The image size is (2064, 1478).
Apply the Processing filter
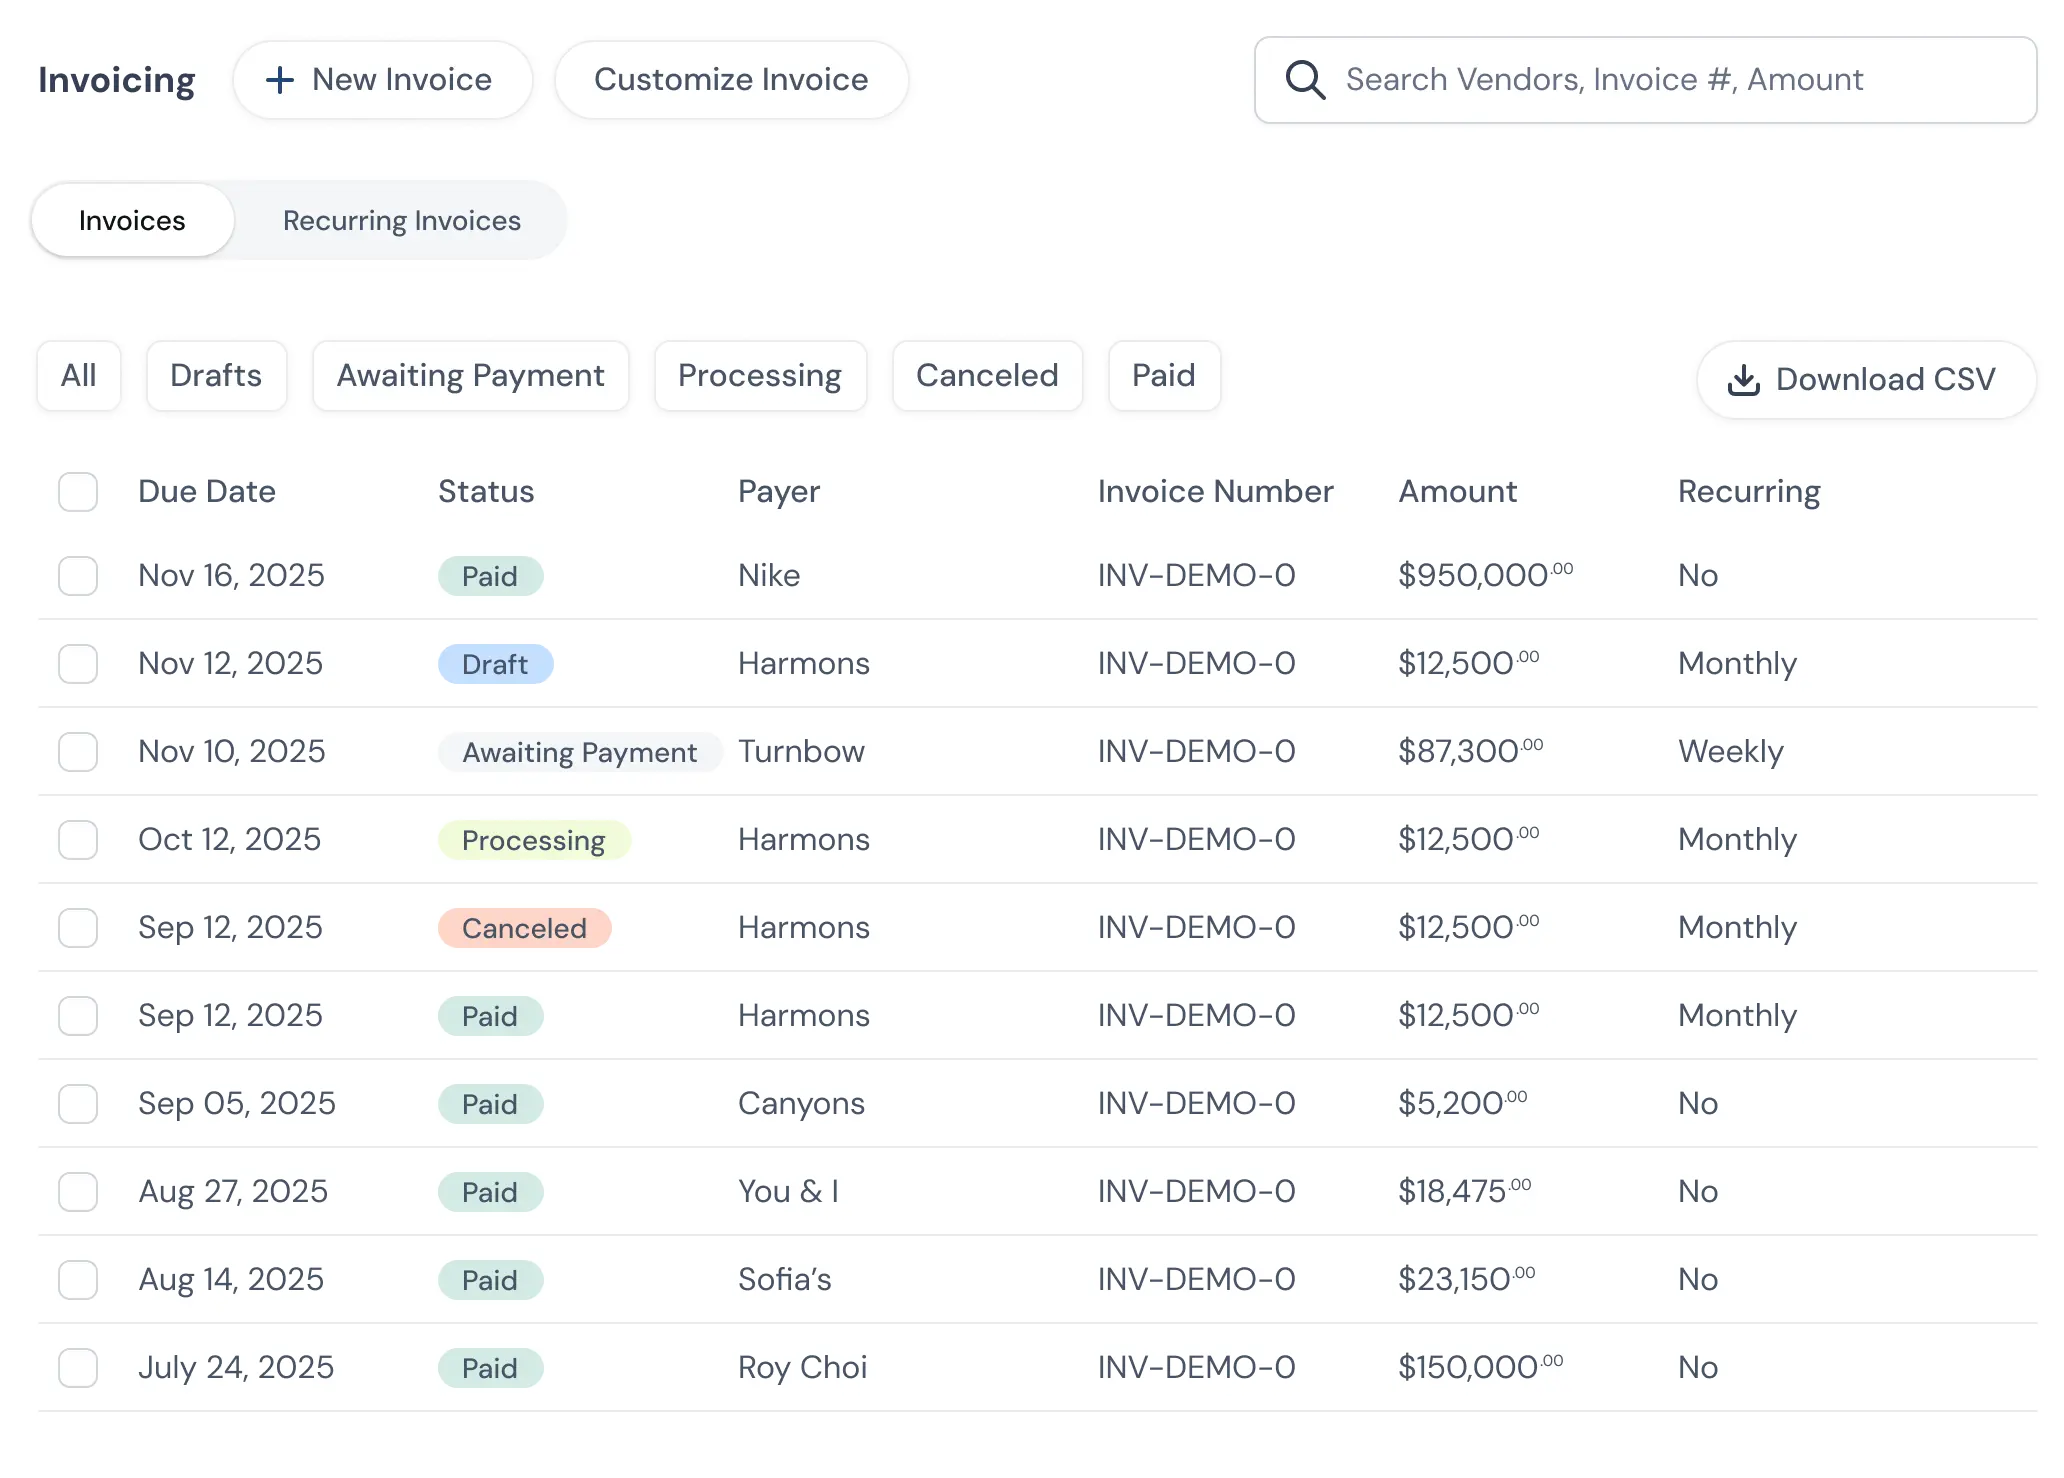coord(759,376)
